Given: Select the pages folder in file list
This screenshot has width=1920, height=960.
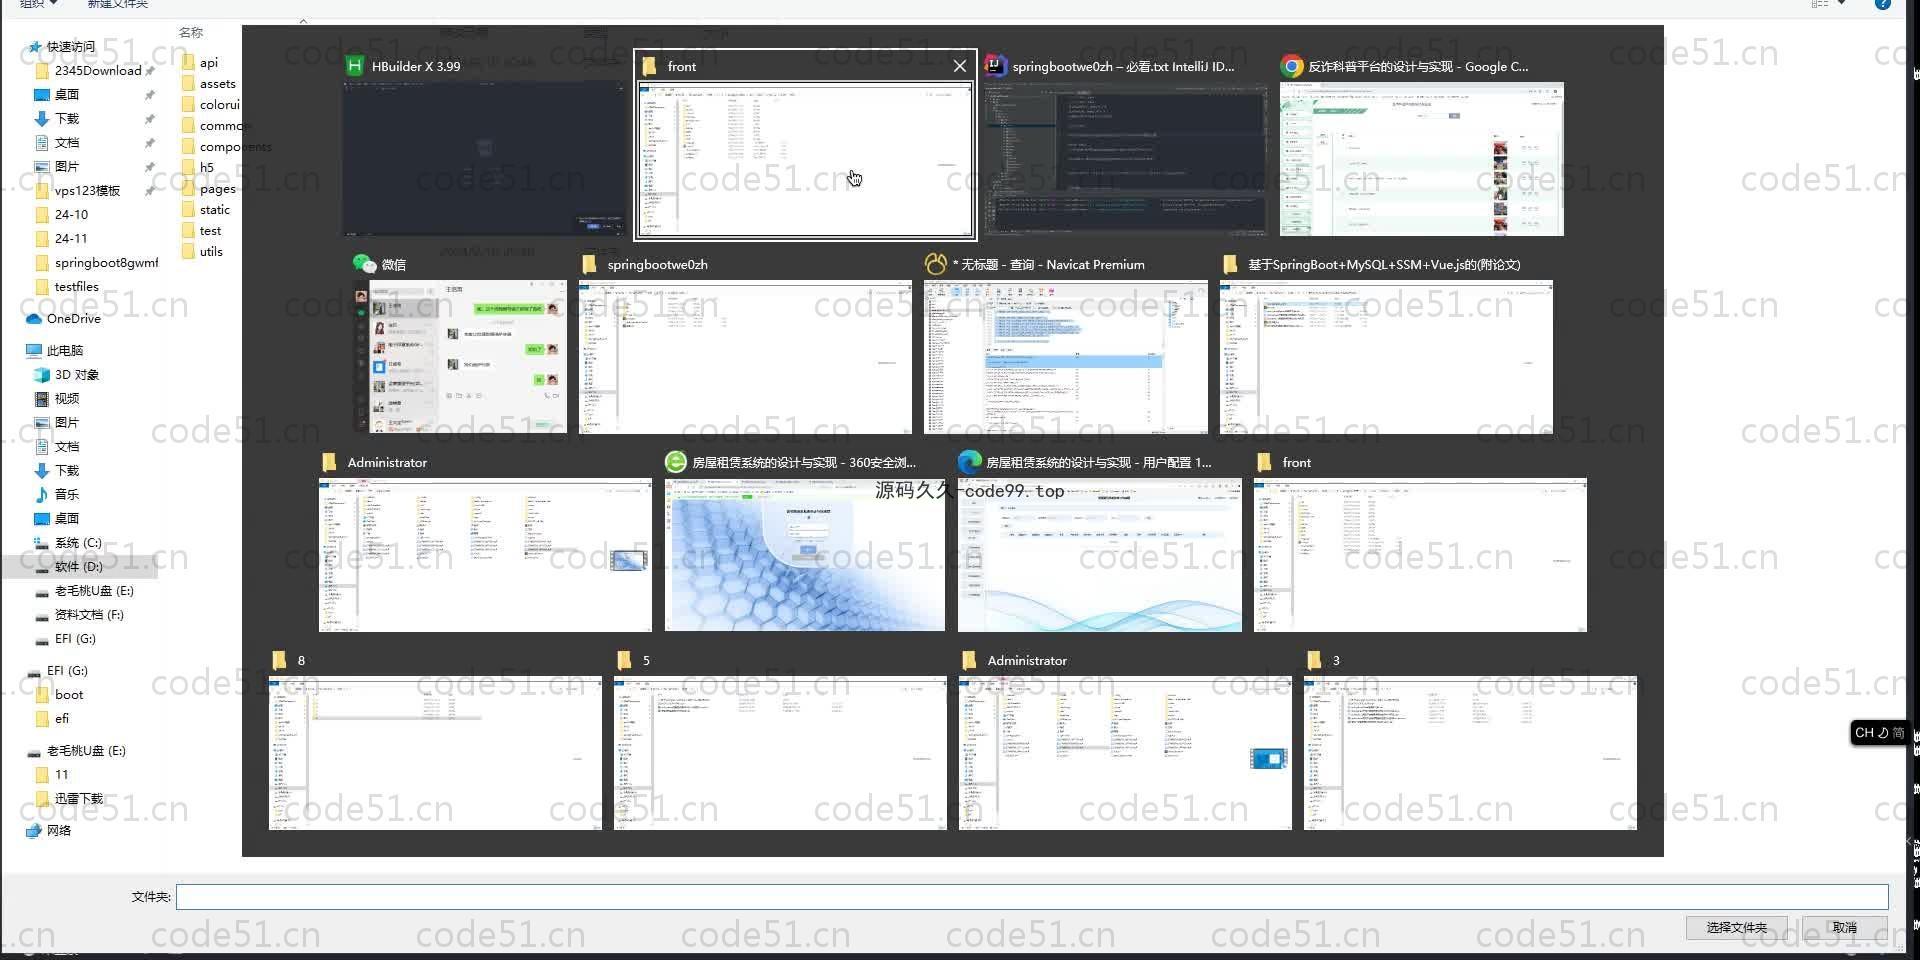Looking at the screenshot, I should coord(217,188).
